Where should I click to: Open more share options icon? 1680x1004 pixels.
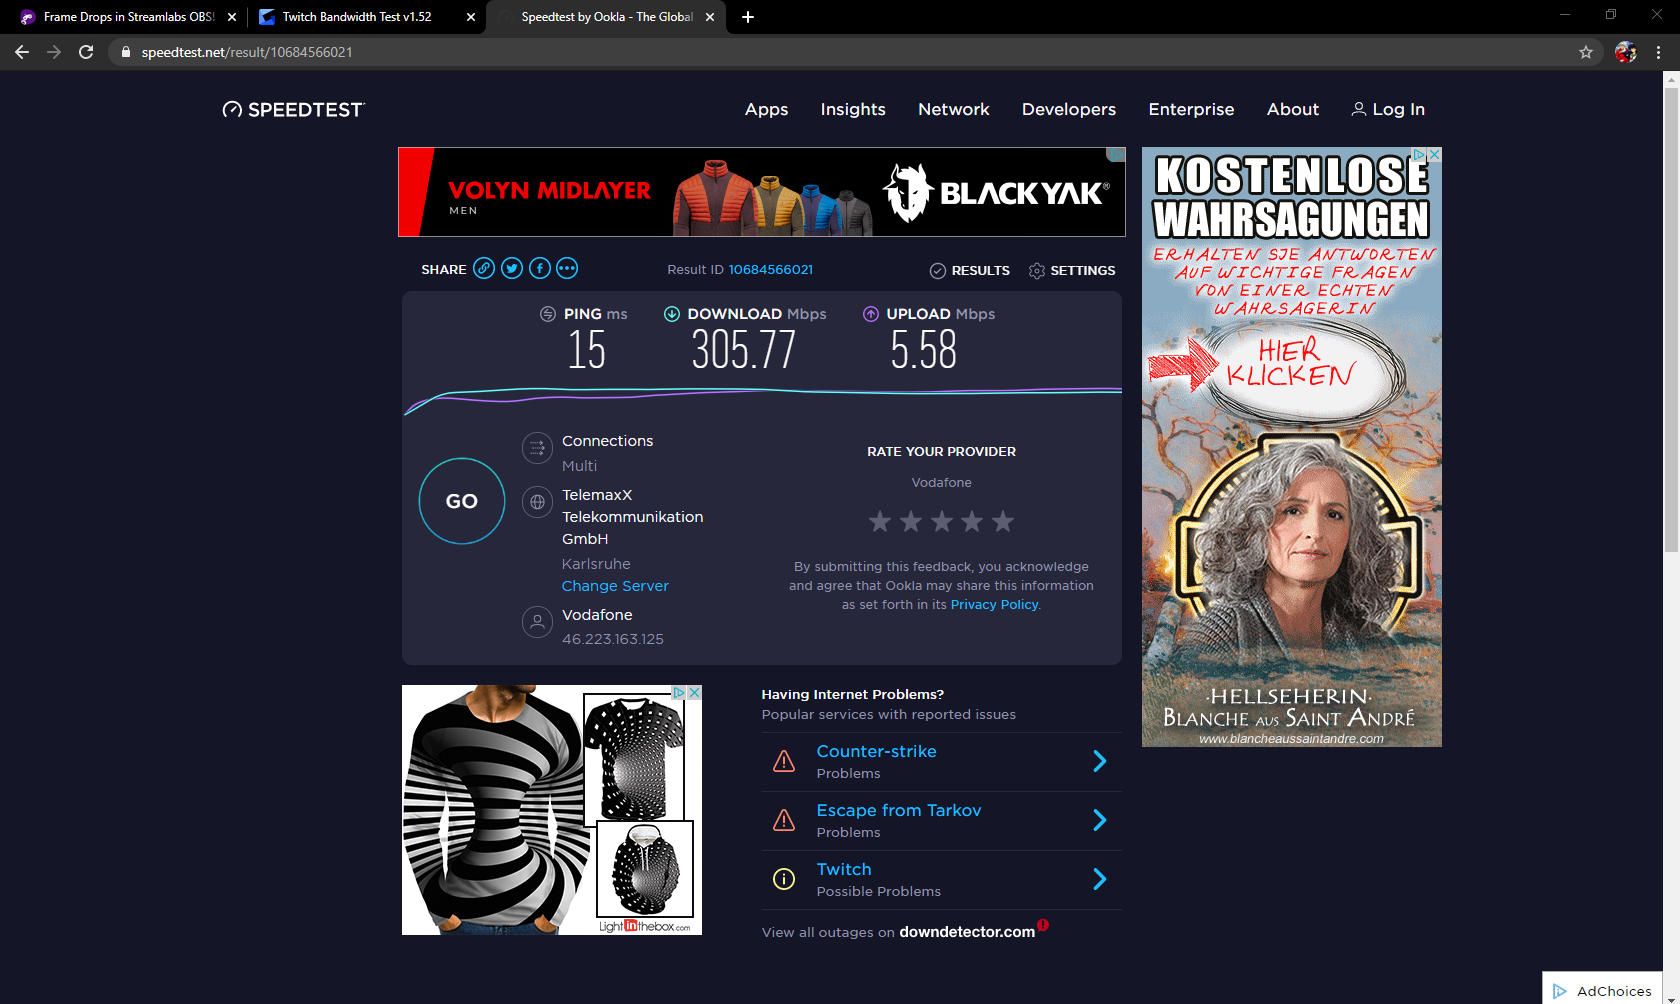point(567,268)
